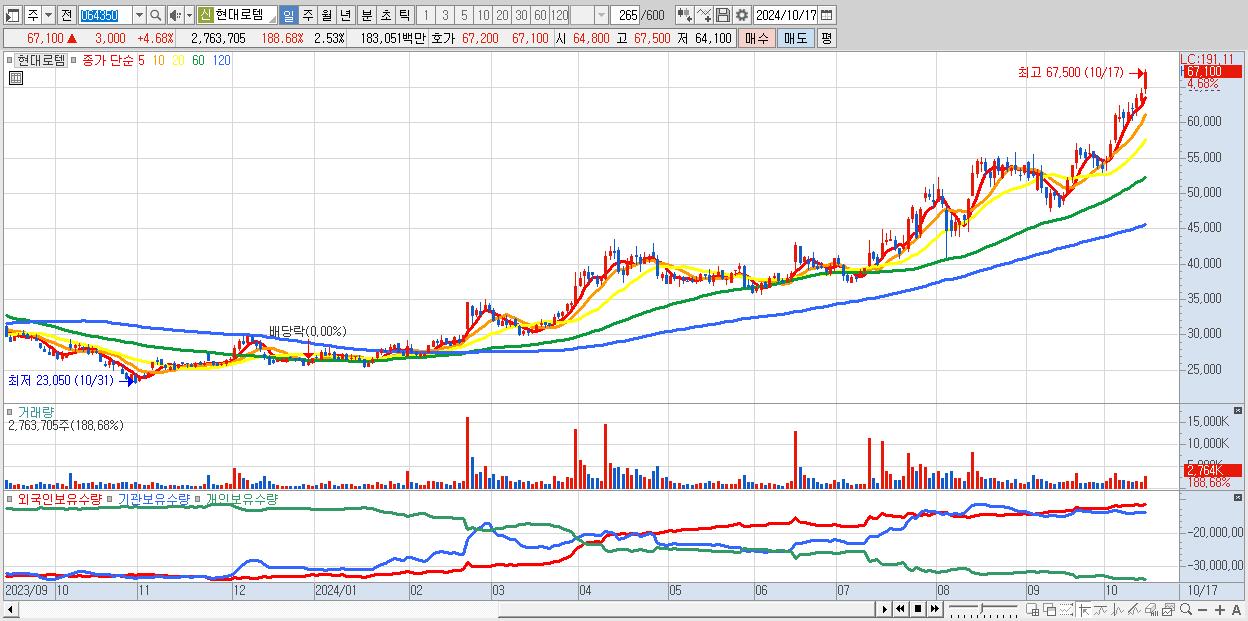Click the trend line drawing icon
1248x621 pixels.
[1101, 609]
